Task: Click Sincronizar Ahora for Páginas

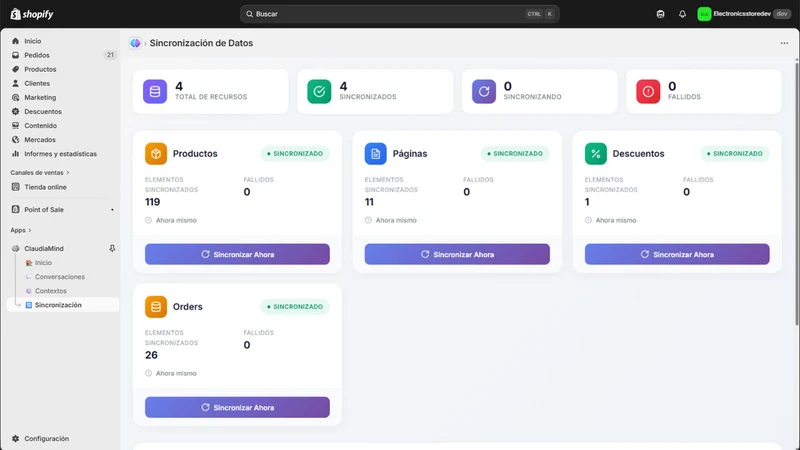Action: click(x=457, y=254)
